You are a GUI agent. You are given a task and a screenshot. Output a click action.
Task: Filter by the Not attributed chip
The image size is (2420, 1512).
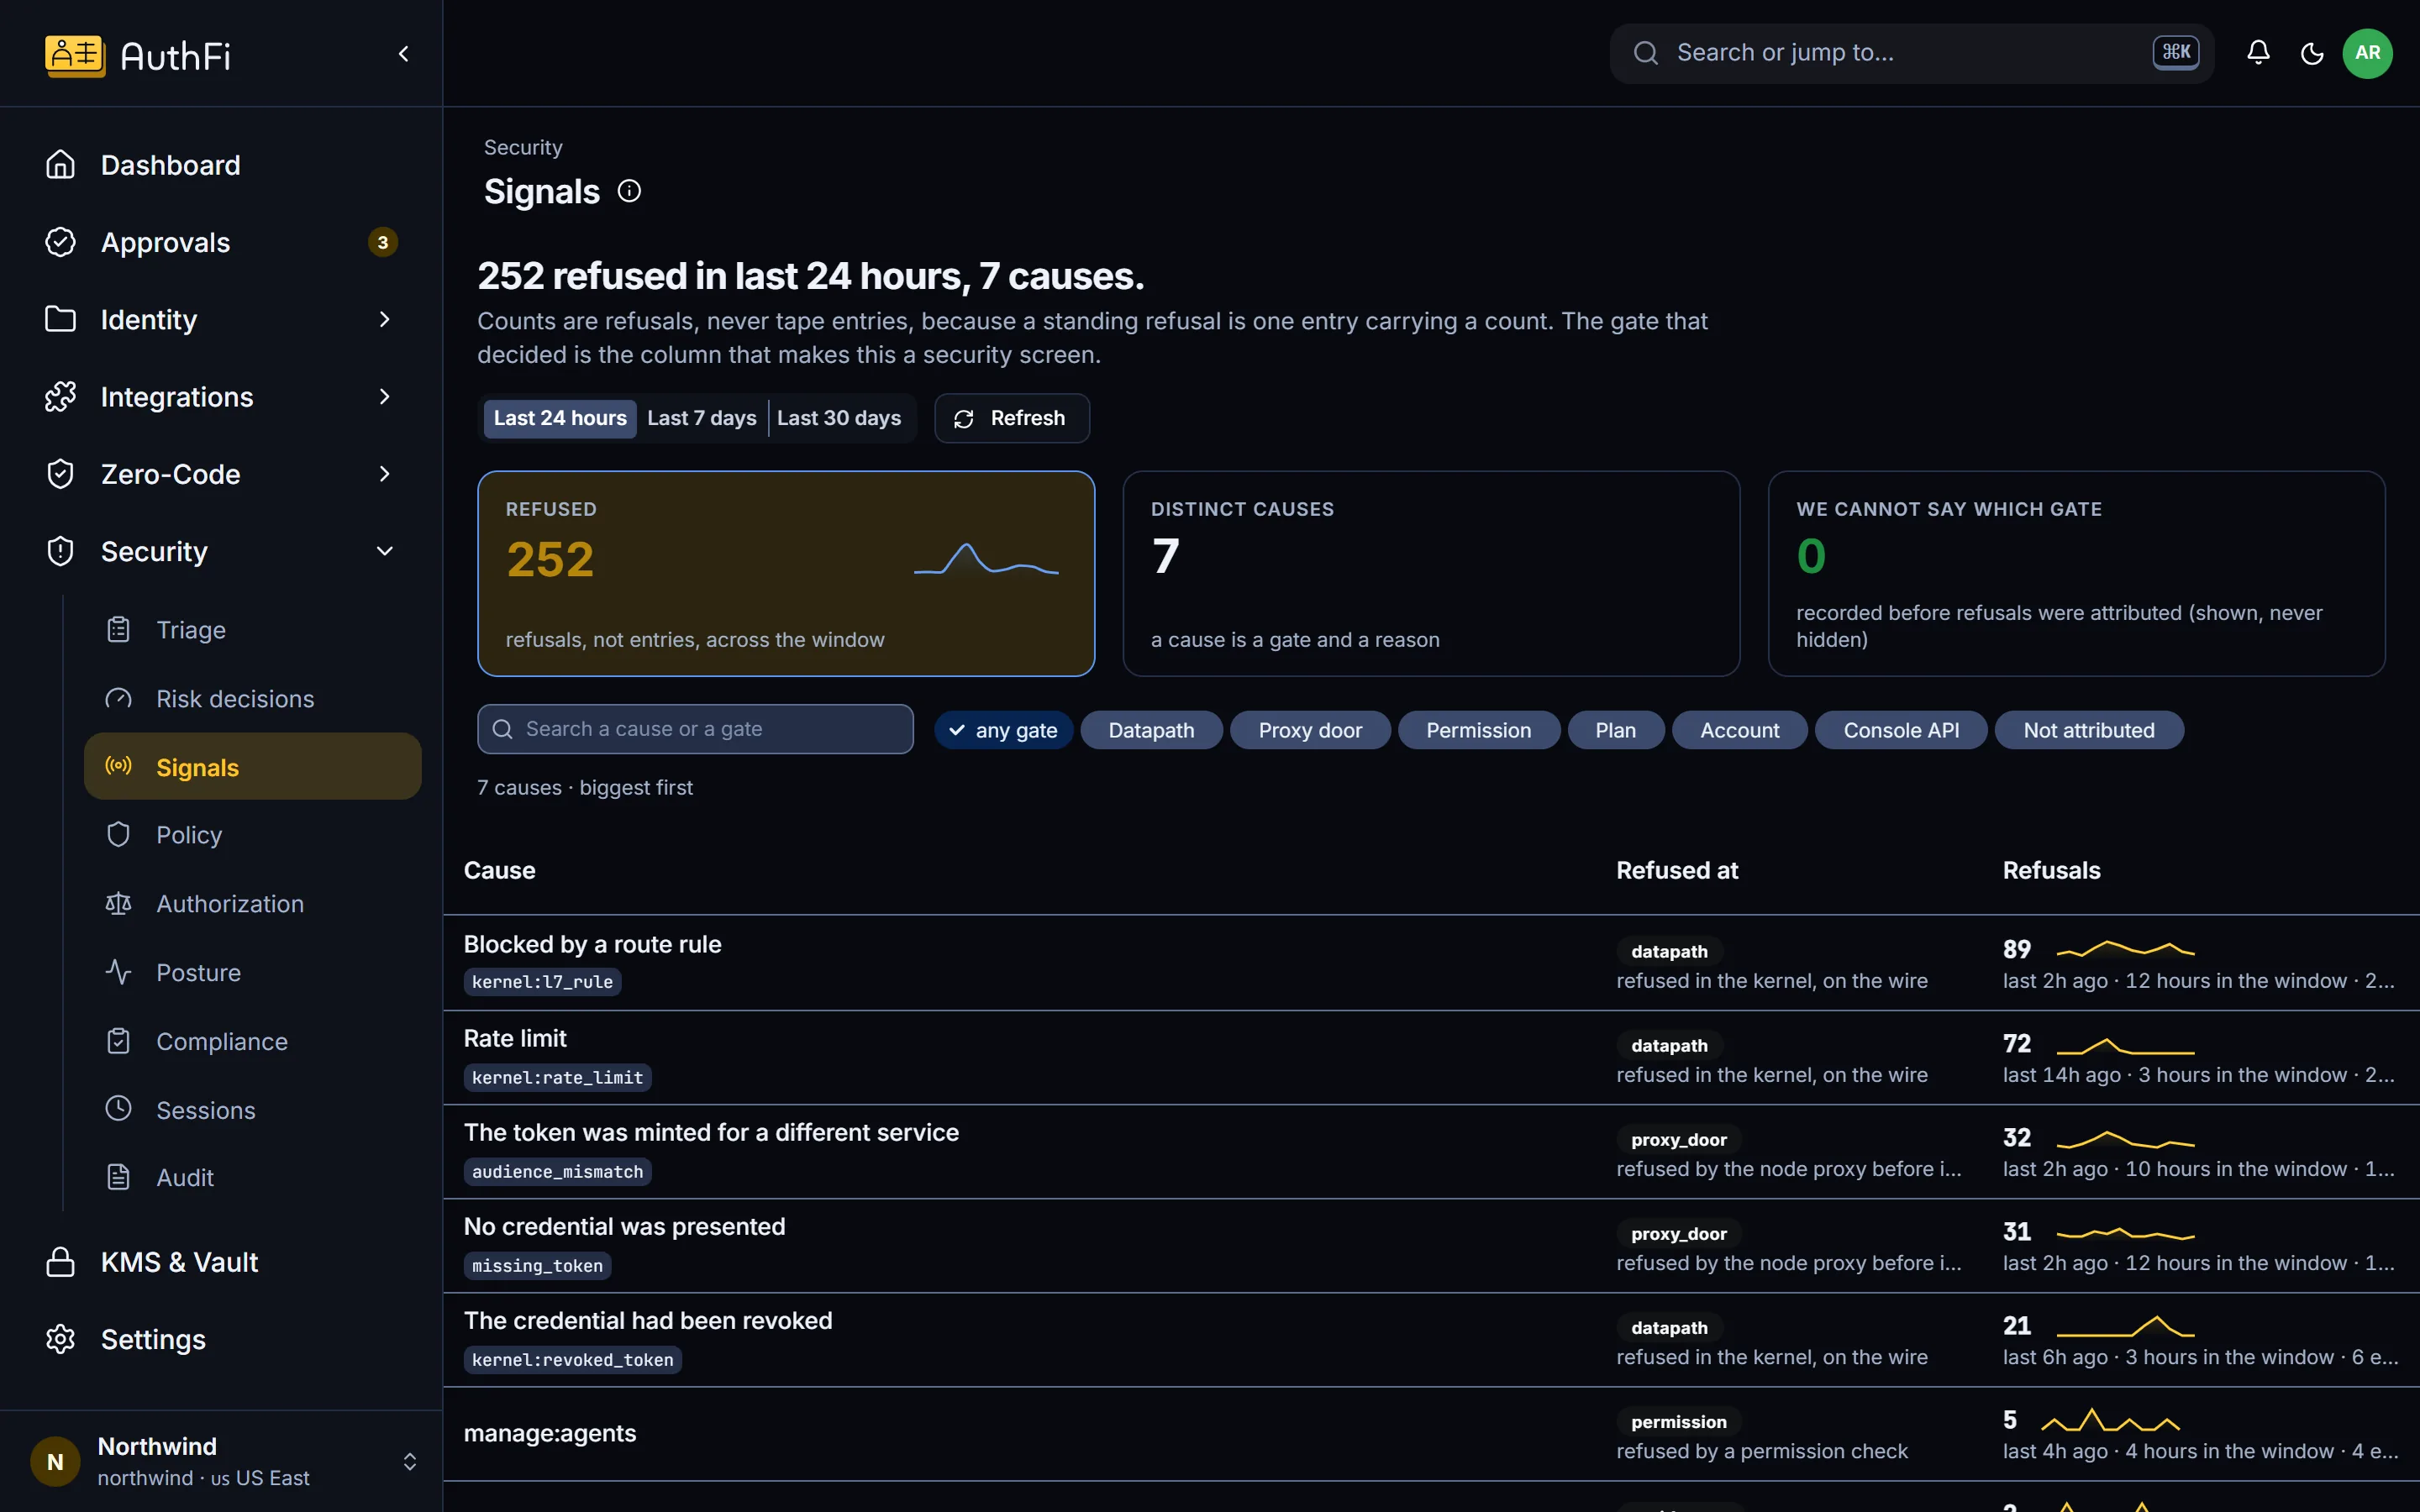pos(2089,730)
